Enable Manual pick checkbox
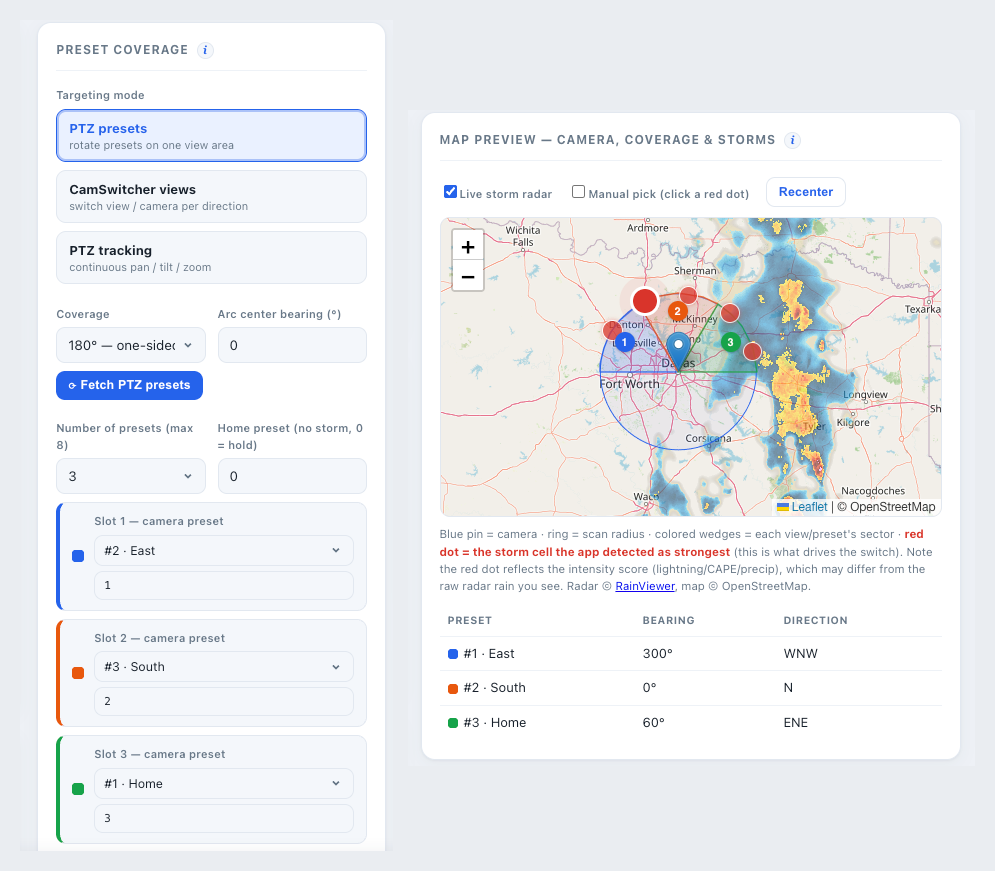995x871 pixels. 578,192
